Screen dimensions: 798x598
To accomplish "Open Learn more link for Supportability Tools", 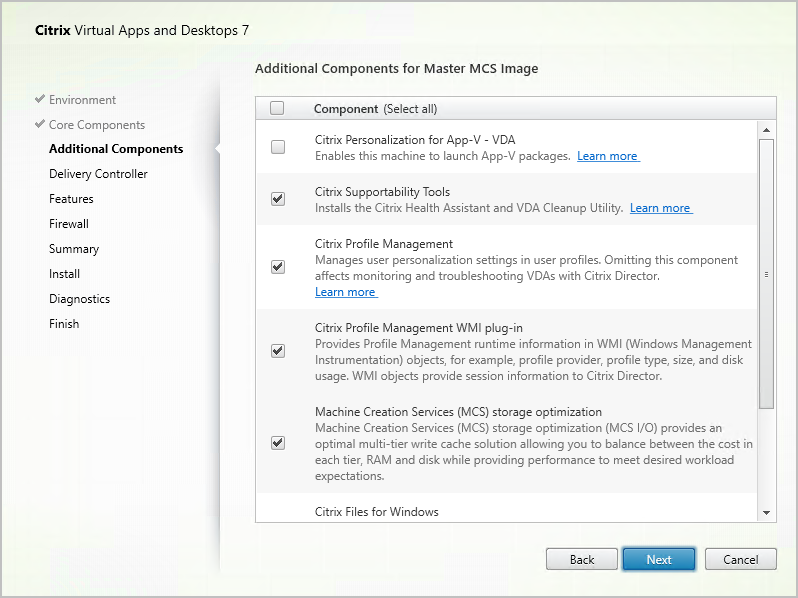I will pyautogui.click(x=660, y=208).
